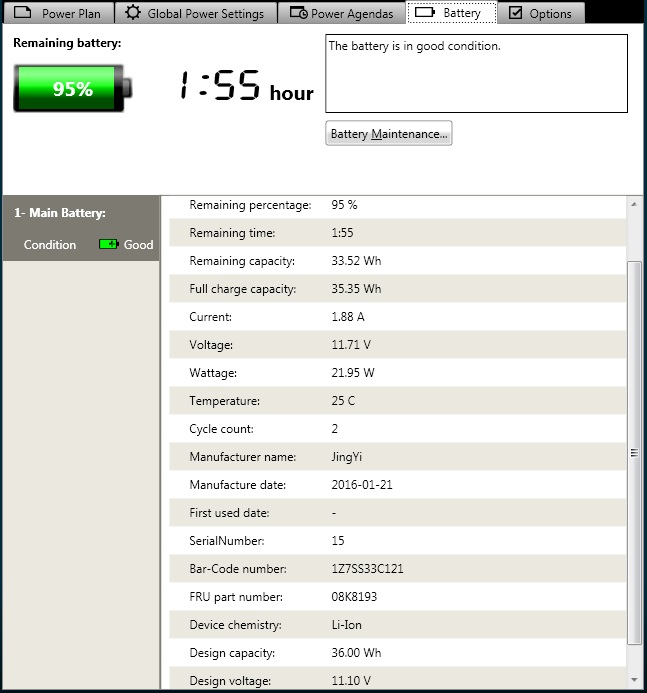647x693 pixels.
Task: Click the Global Power Settings gear icon
Action: tap(133, 13)
